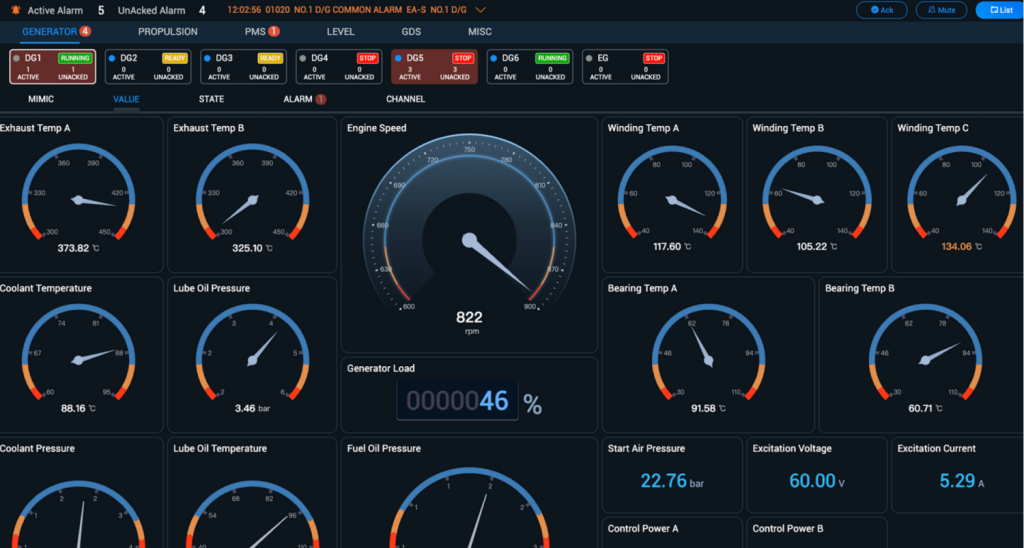The width and height of the screenshot is (1024, 548).
Task: Click the DG4 STOP status badge
Action: (x=366, y=59)
